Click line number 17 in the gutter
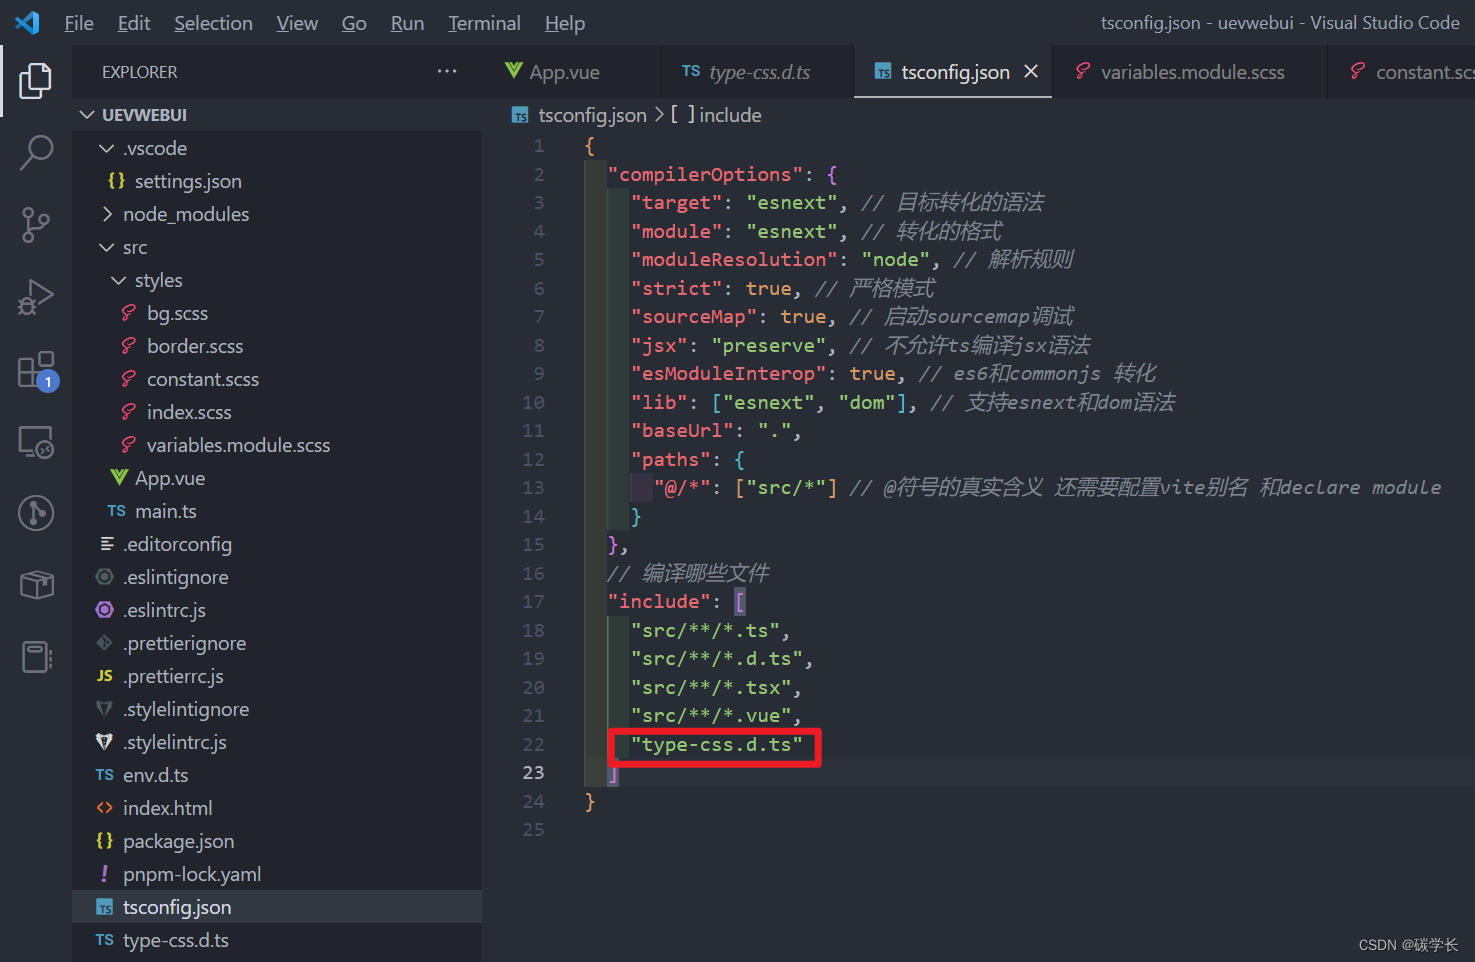 [533, 601]
